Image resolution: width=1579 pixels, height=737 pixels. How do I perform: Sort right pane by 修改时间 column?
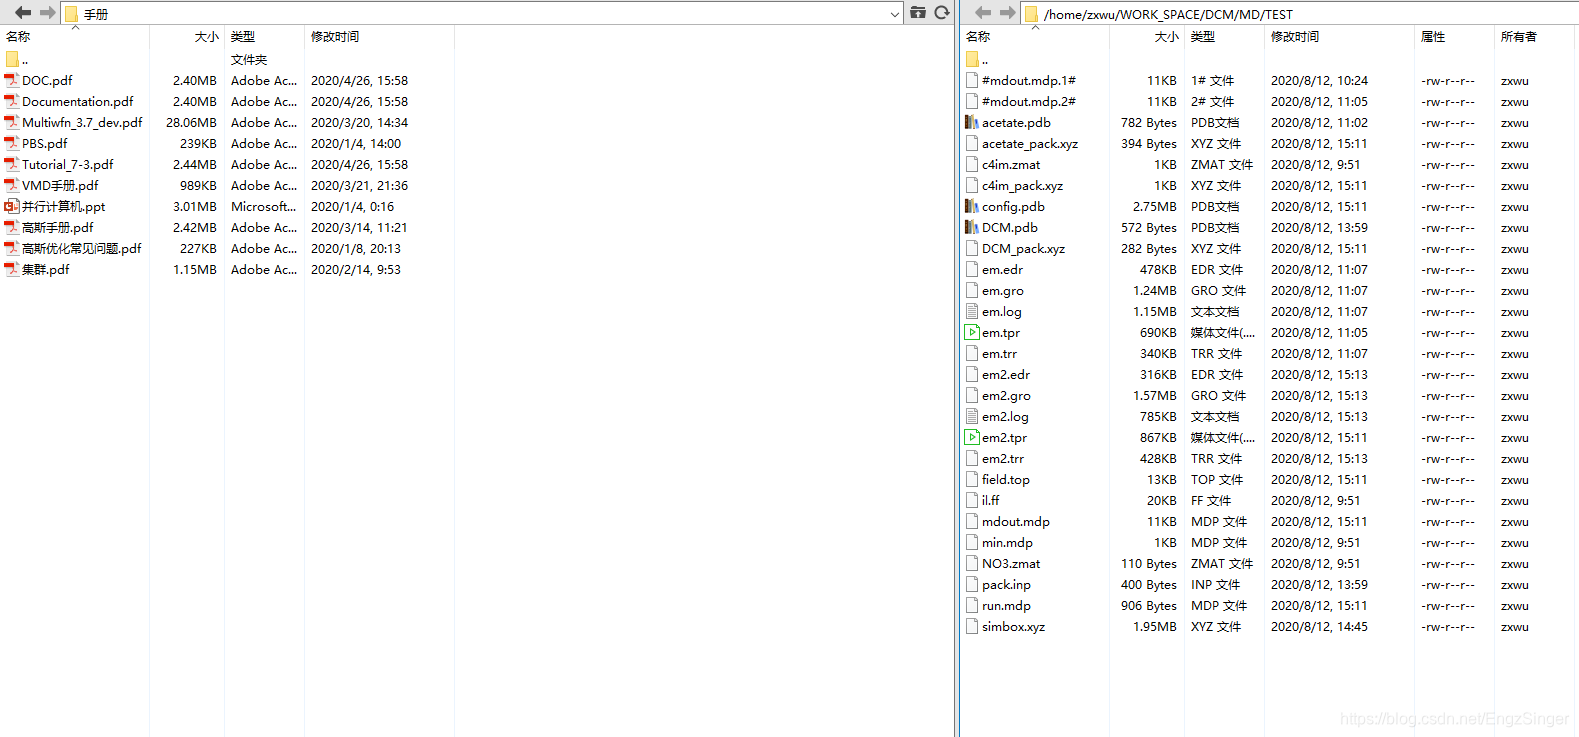coord(1295,36)
